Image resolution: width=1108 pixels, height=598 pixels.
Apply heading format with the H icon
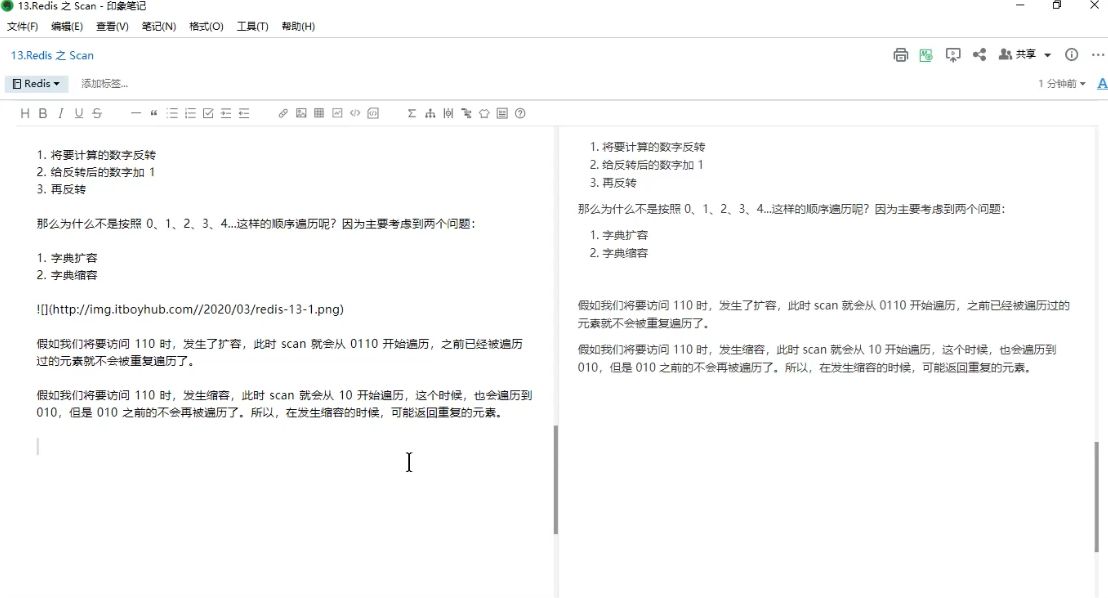(25, 113)
